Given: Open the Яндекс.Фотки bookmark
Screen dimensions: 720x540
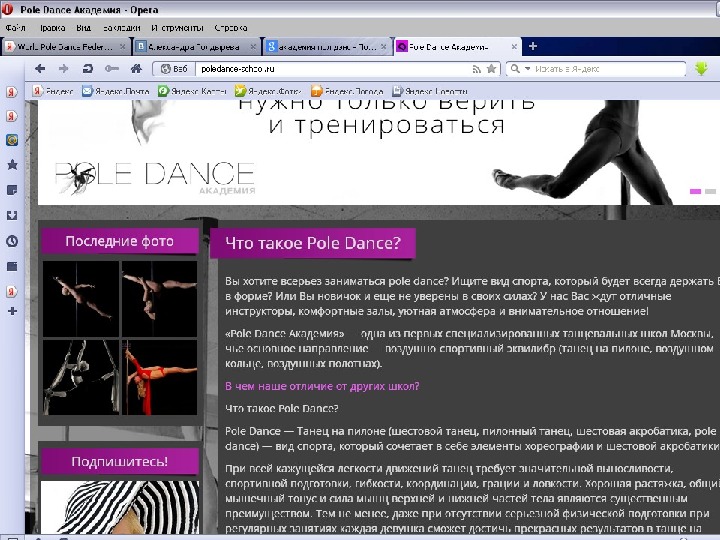Looking at the screenshot, I should point(268,91).
